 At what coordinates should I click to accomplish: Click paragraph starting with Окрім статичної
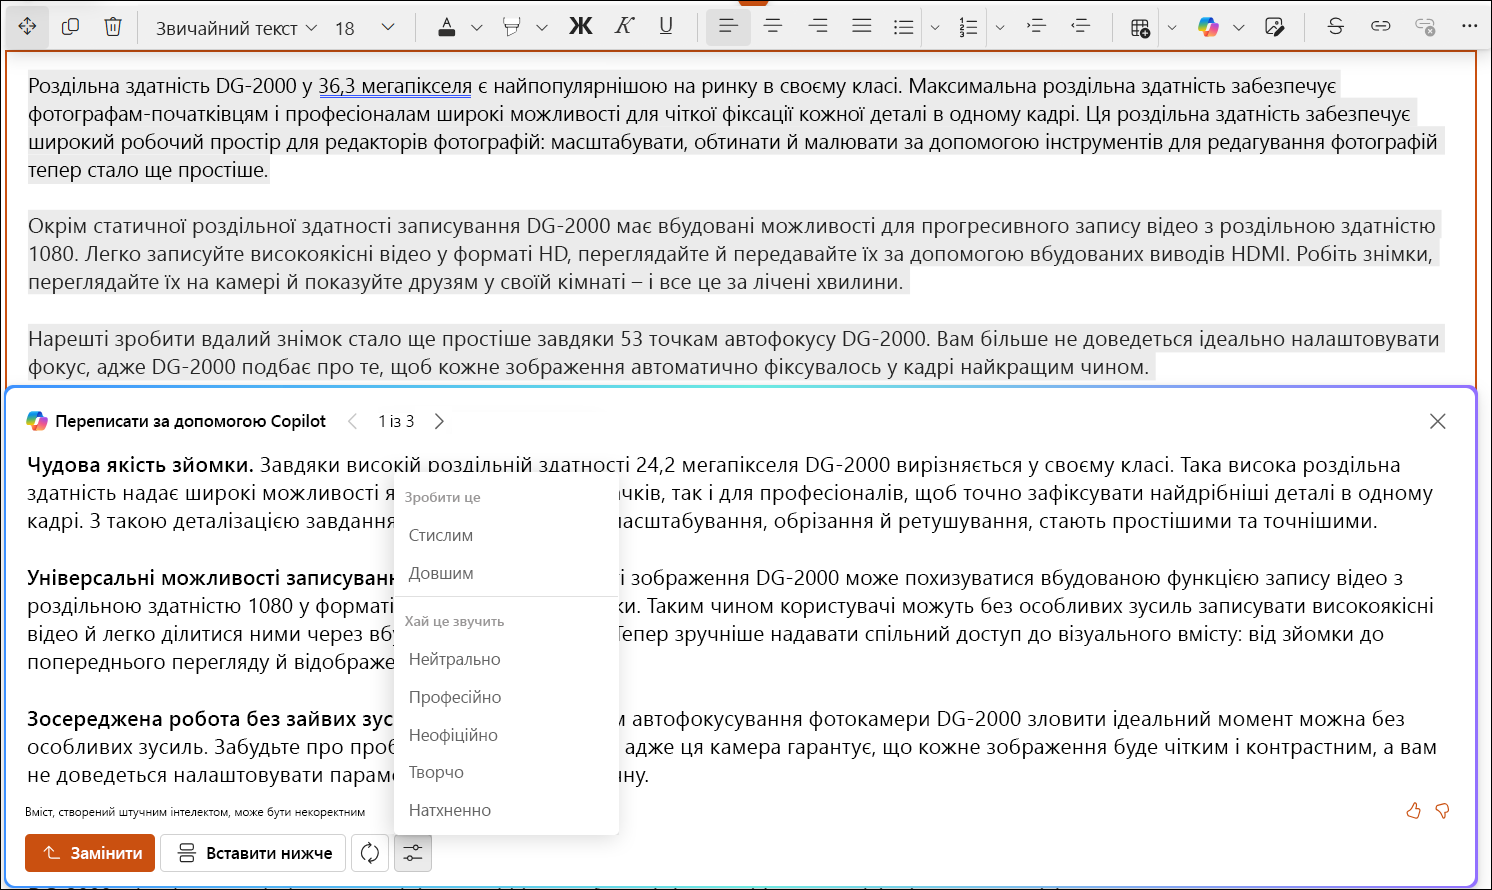pyautogui.click(x=733, y=254)
